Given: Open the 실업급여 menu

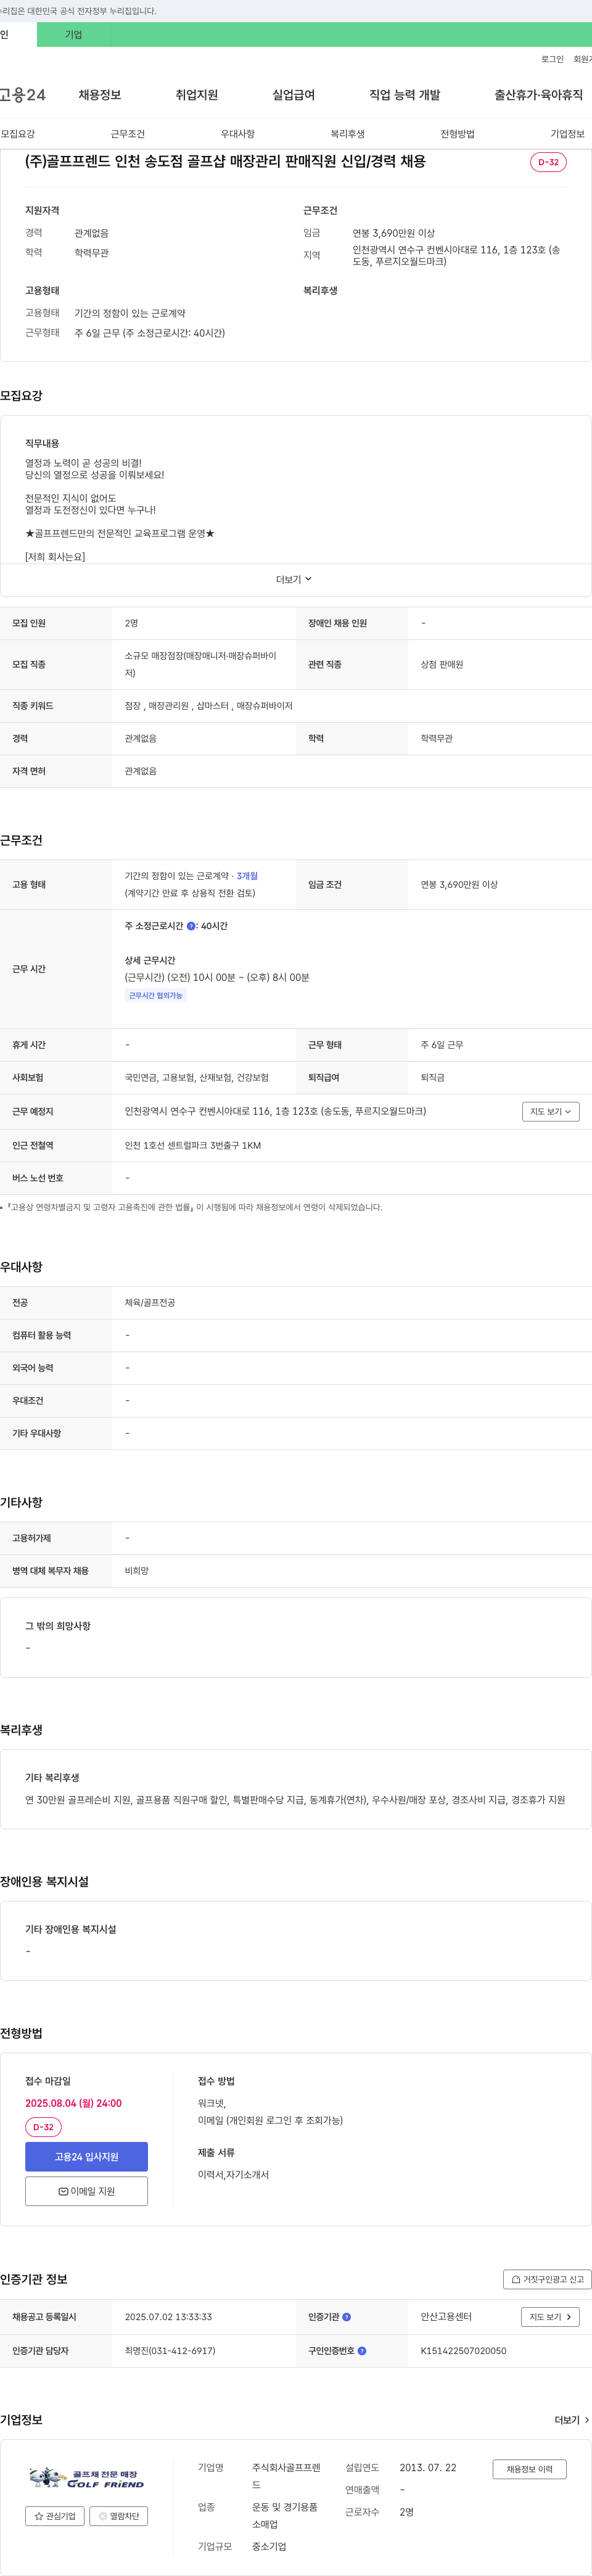Looking at the screenshot, I should click(x=293, y=95).
